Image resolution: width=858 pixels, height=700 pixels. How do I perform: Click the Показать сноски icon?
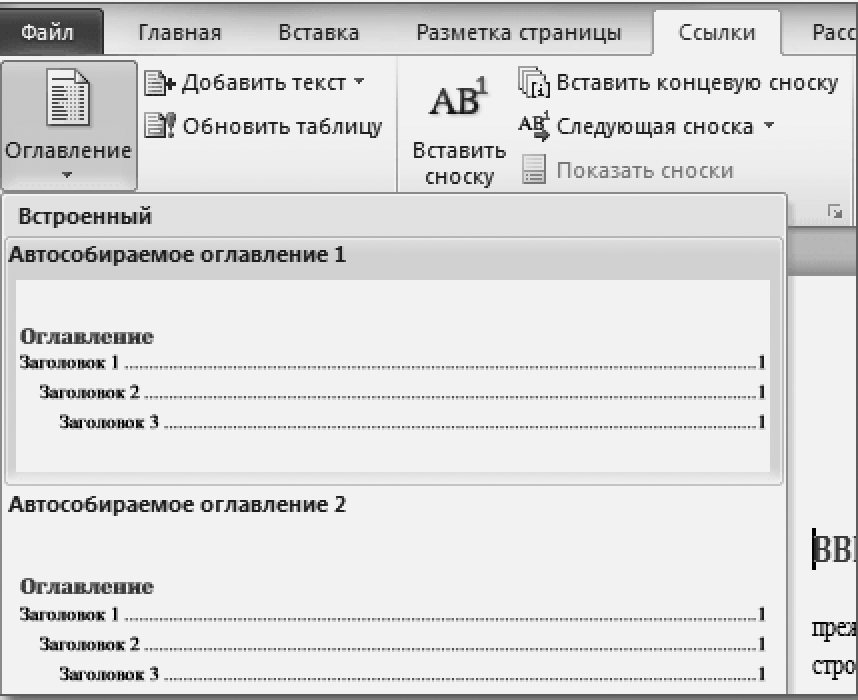(x=535, y=171)
